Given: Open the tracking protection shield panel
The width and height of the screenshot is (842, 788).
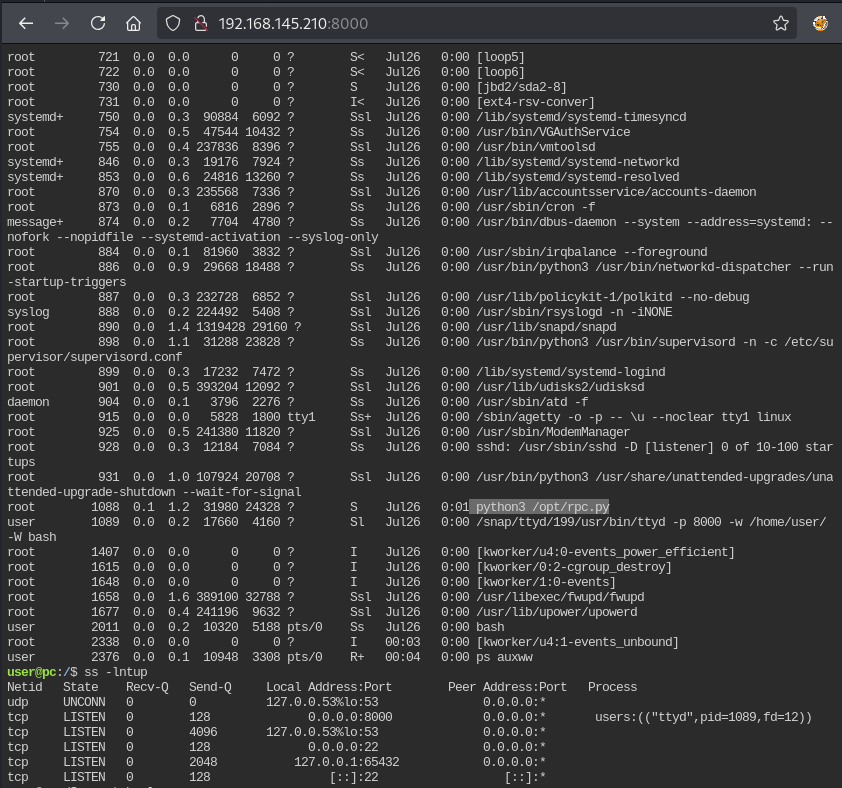Looking at the screenshot, I should (x=172, y=23).
